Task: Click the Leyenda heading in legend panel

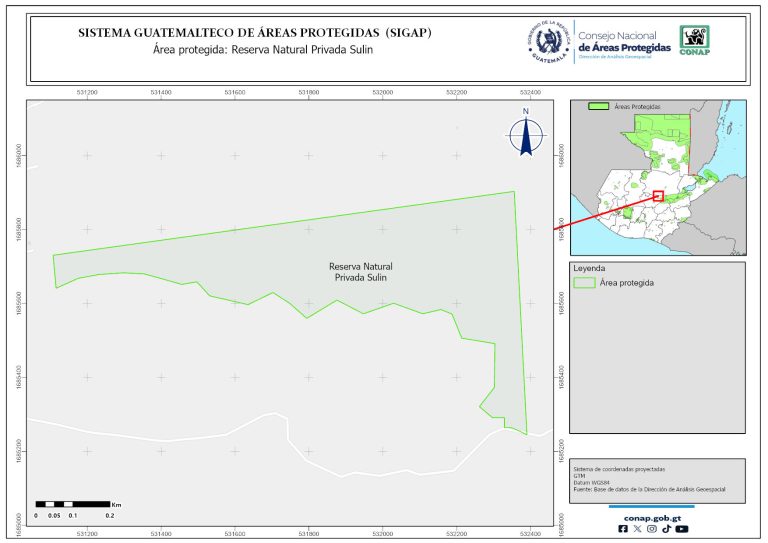Action: (x=589, y=269)
